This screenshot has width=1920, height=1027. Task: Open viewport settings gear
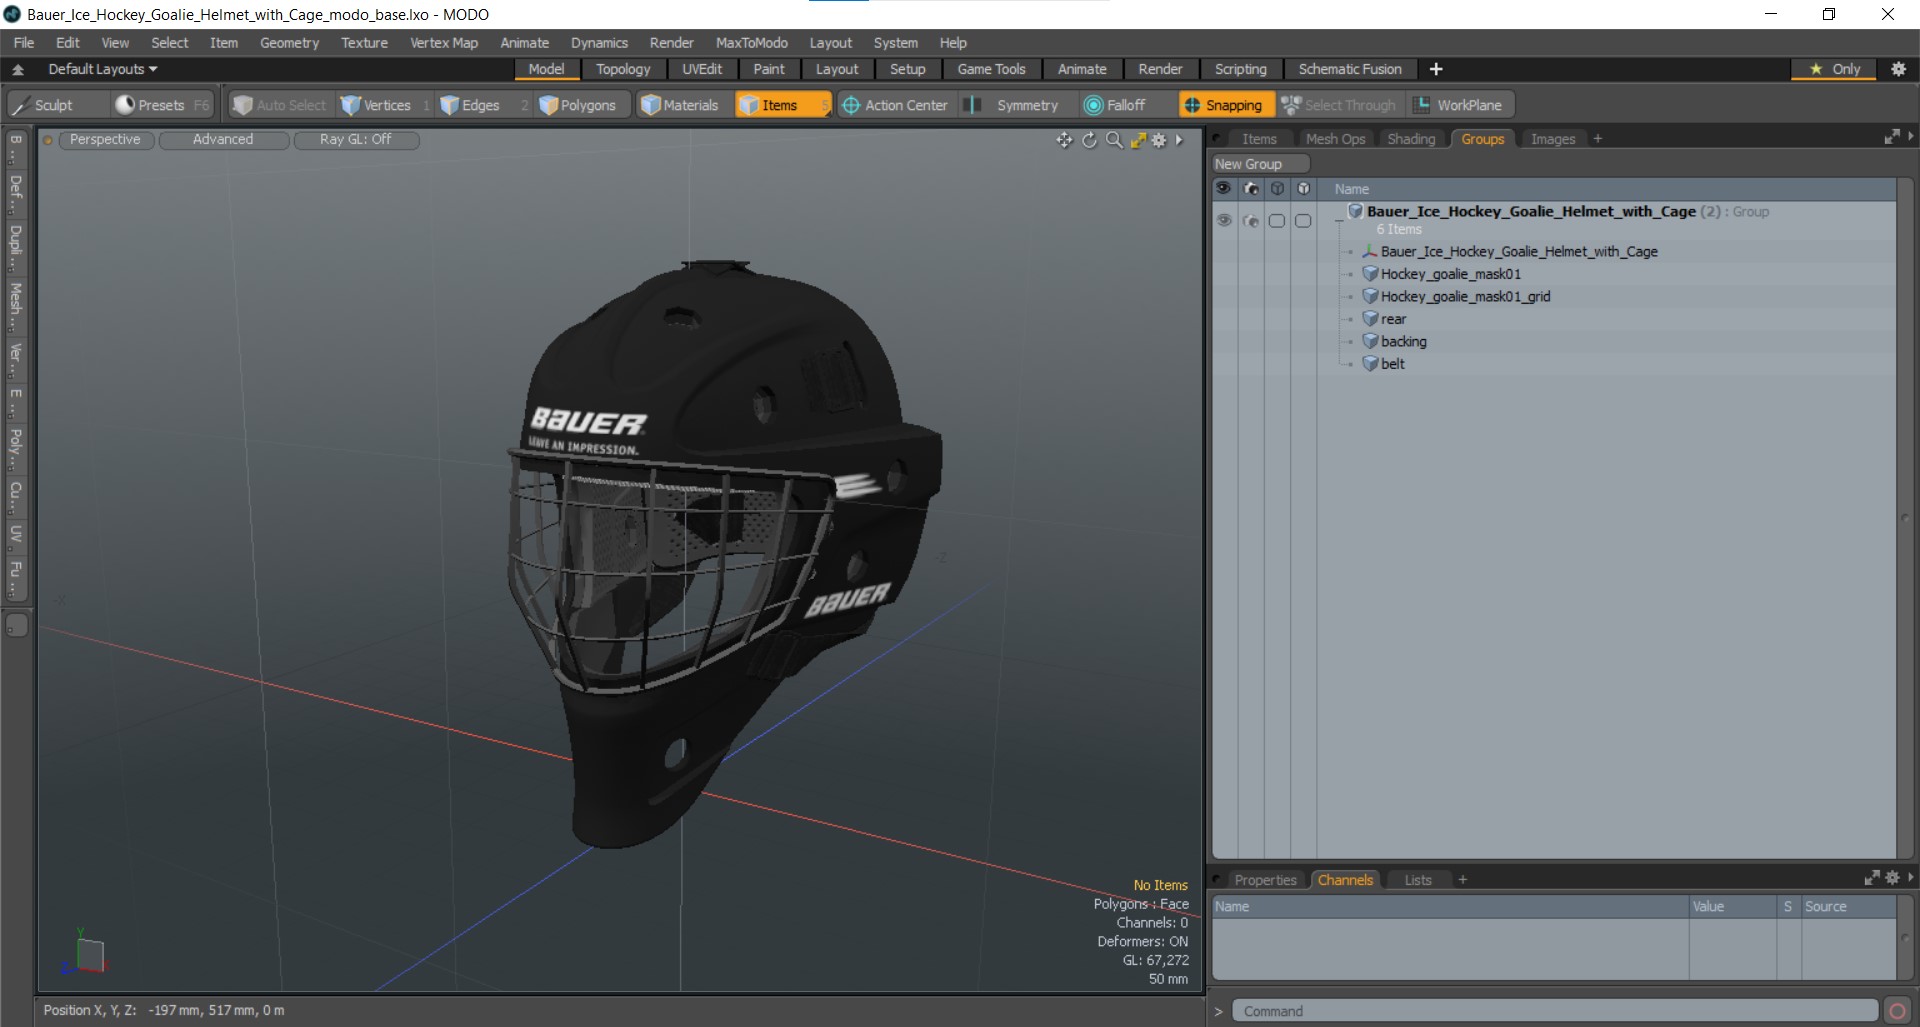click(1159, 140)
